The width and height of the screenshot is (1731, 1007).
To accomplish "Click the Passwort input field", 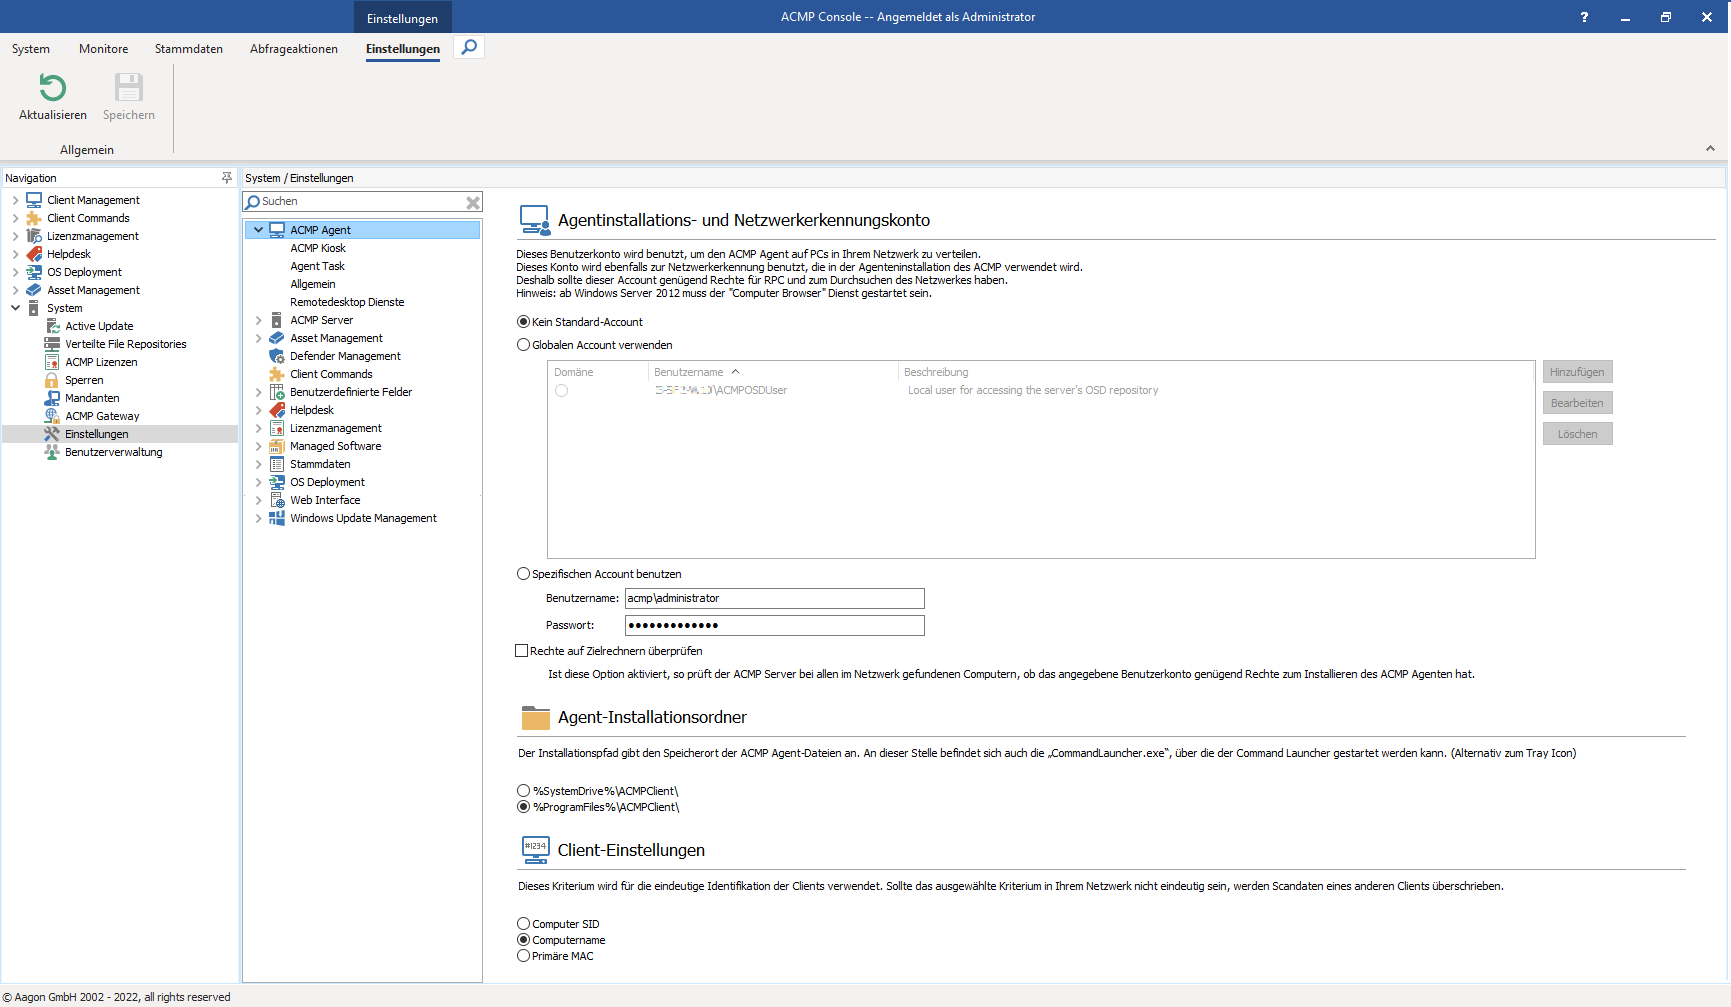I will click(x=775, y=625).
